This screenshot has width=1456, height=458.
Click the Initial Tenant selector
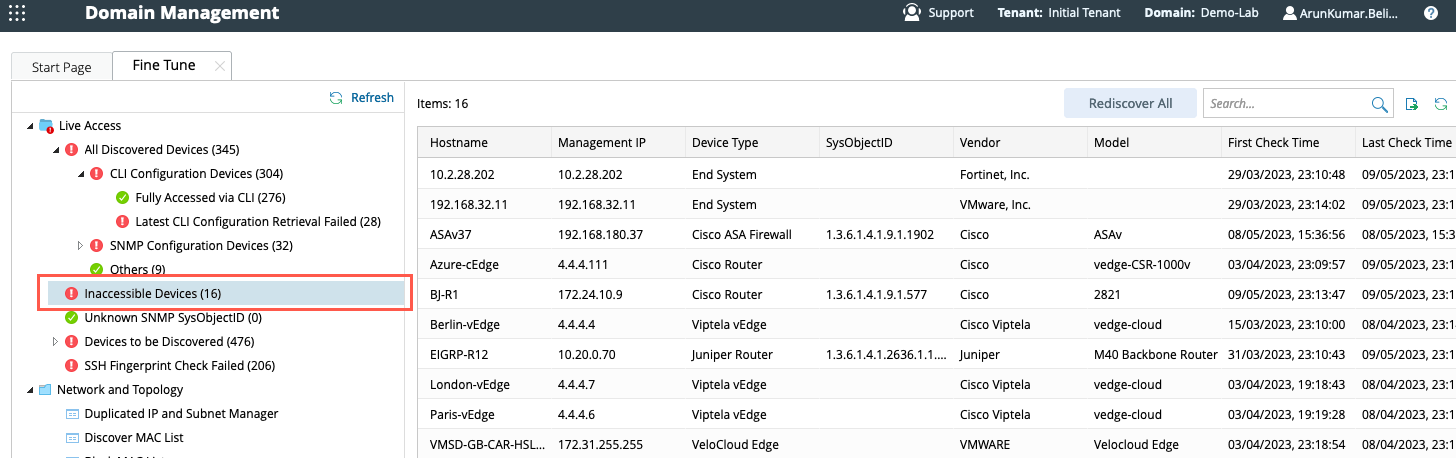pos(1084,13)
